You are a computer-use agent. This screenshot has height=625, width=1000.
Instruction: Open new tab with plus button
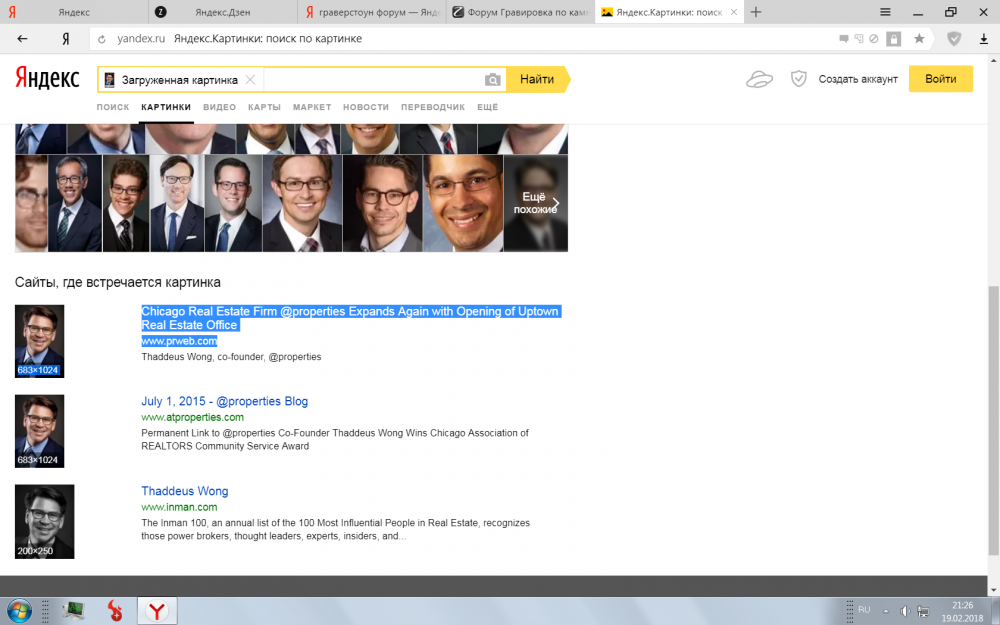coord(756,12)
